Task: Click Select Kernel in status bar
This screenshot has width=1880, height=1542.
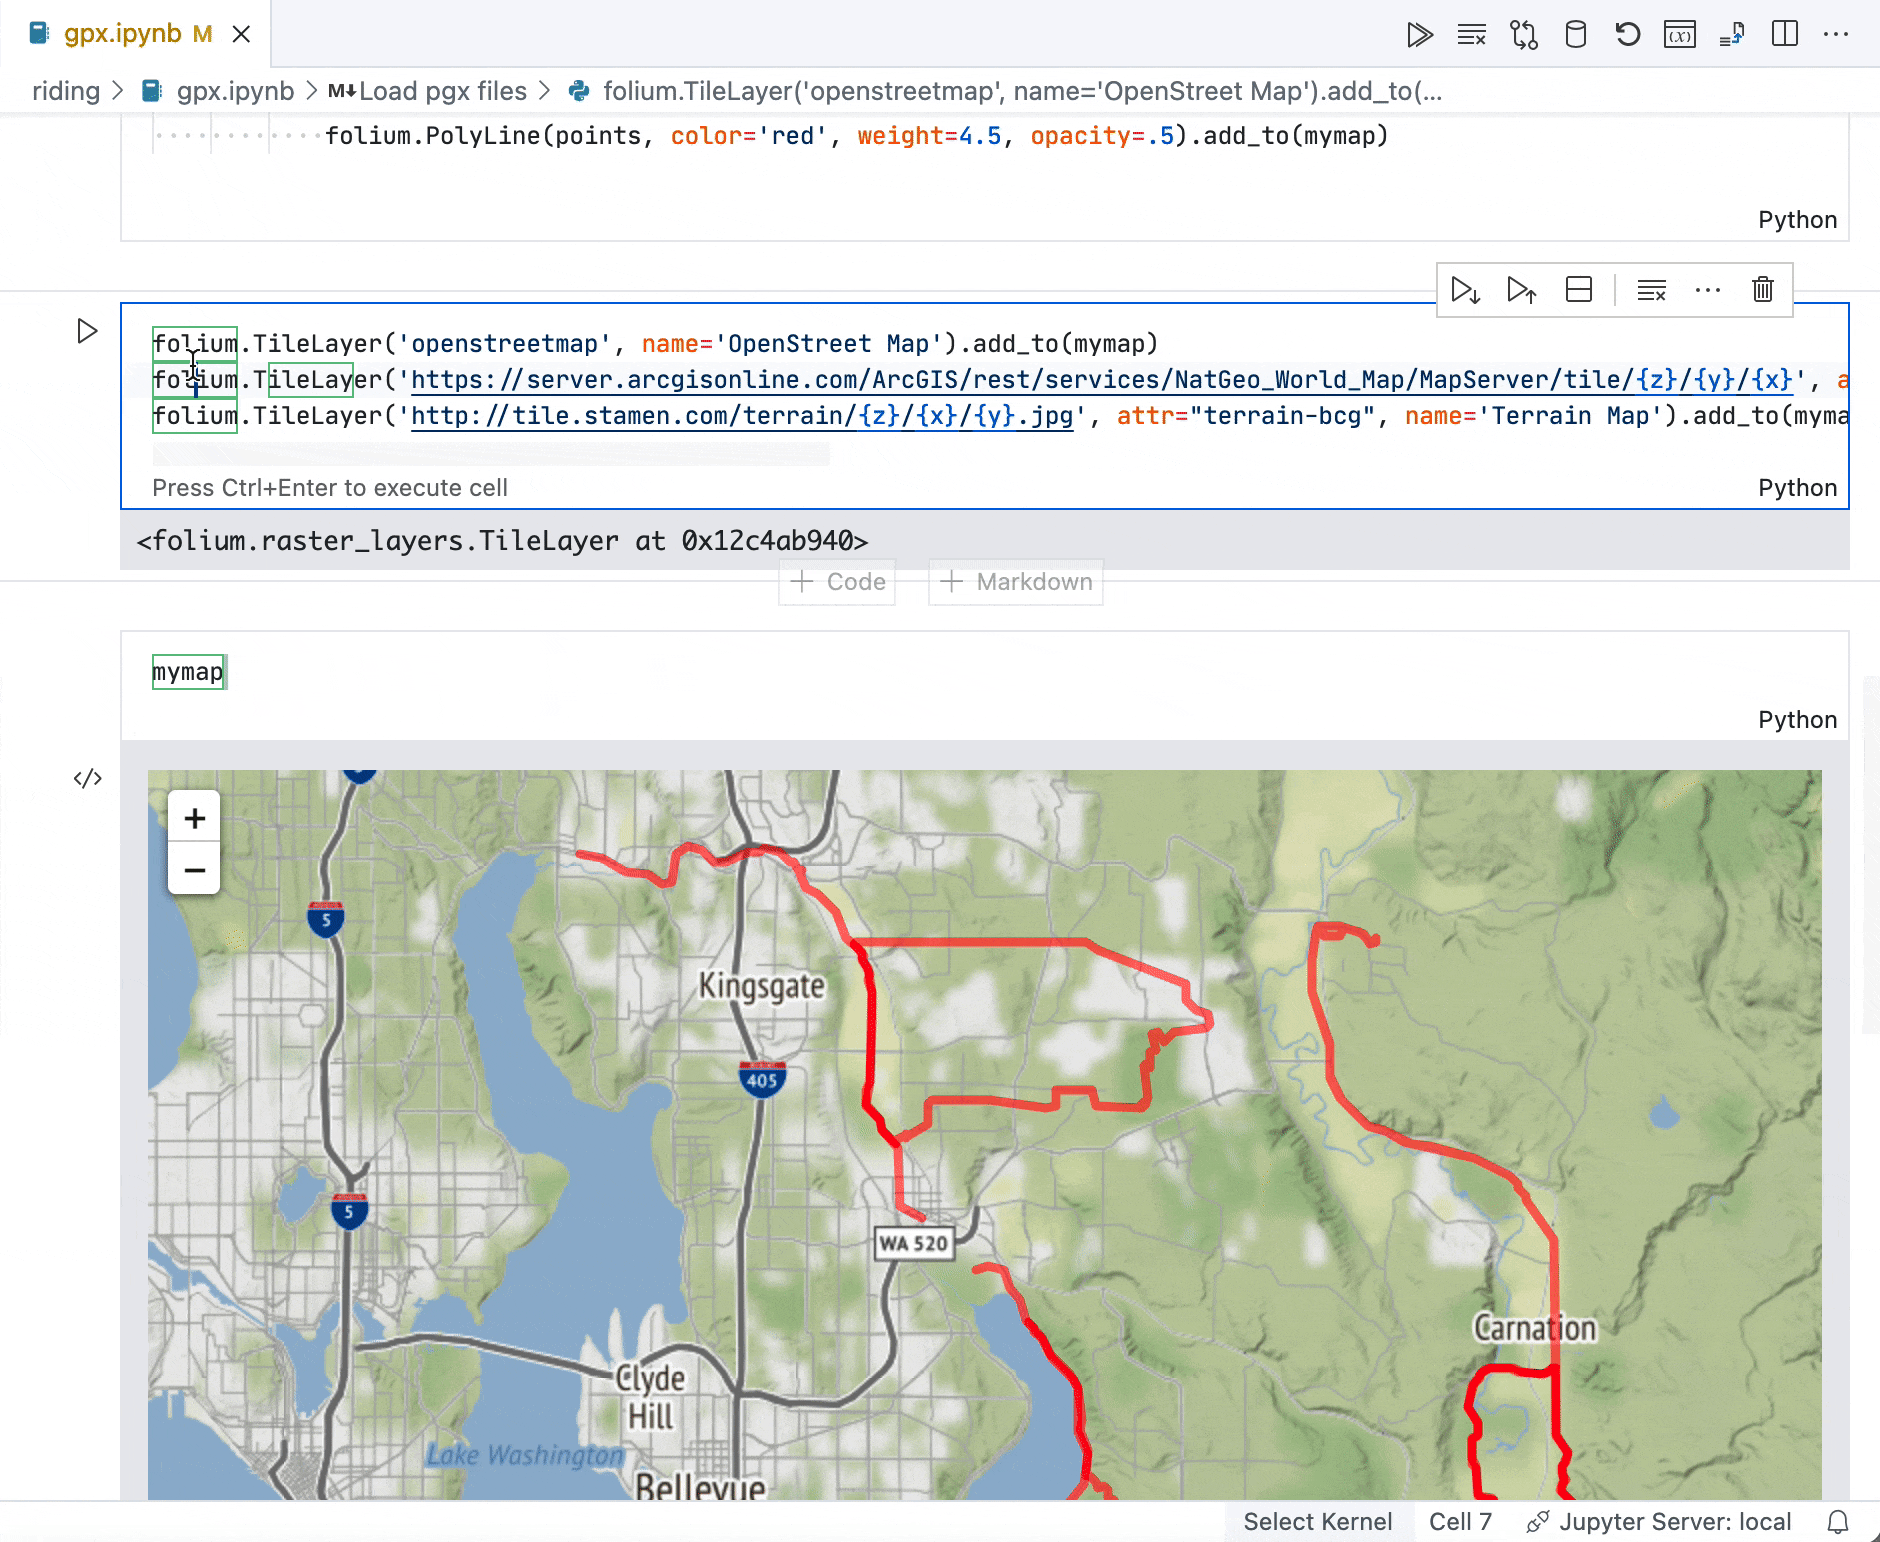Action: [1317, 1521]
